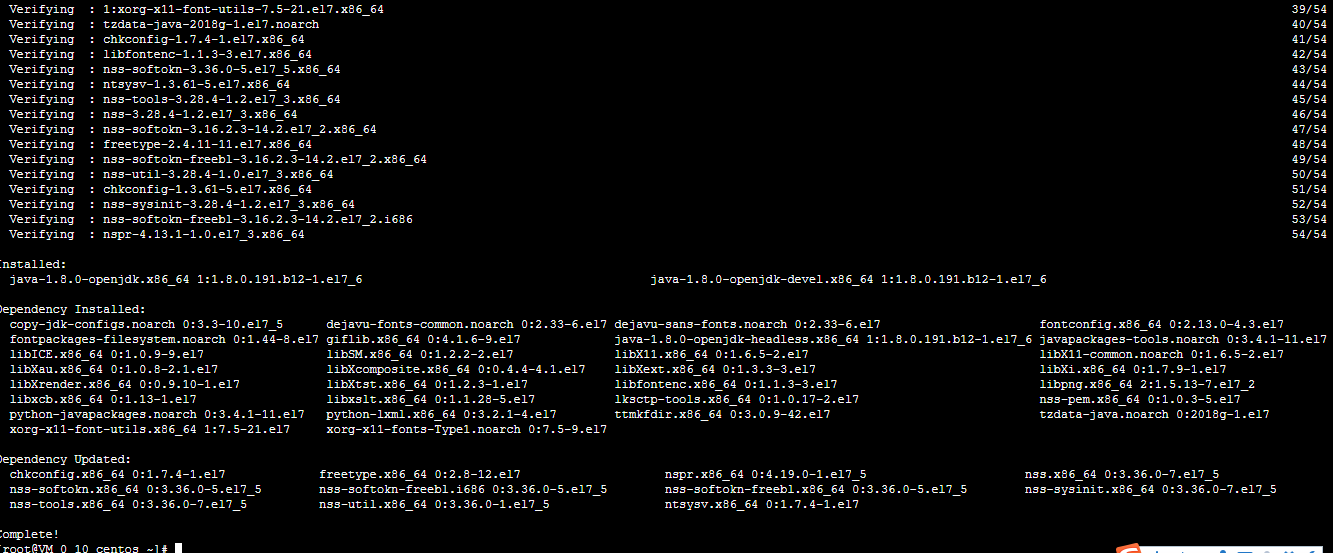Image resolution: width=1333 pixels, height=553 pixels.
Task: Click the xorg-x11-fonts-Type1.noarch entry
Action: click(466, 429)
